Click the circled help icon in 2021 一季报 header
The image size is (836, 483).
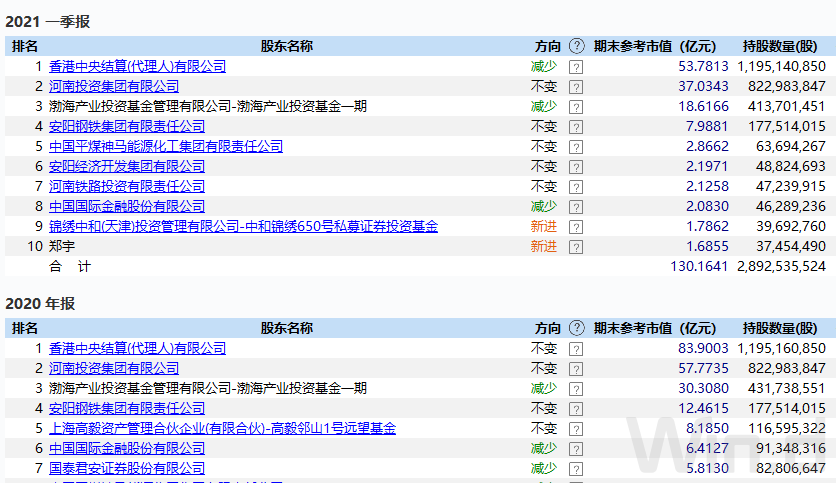[x=576, y=46]
